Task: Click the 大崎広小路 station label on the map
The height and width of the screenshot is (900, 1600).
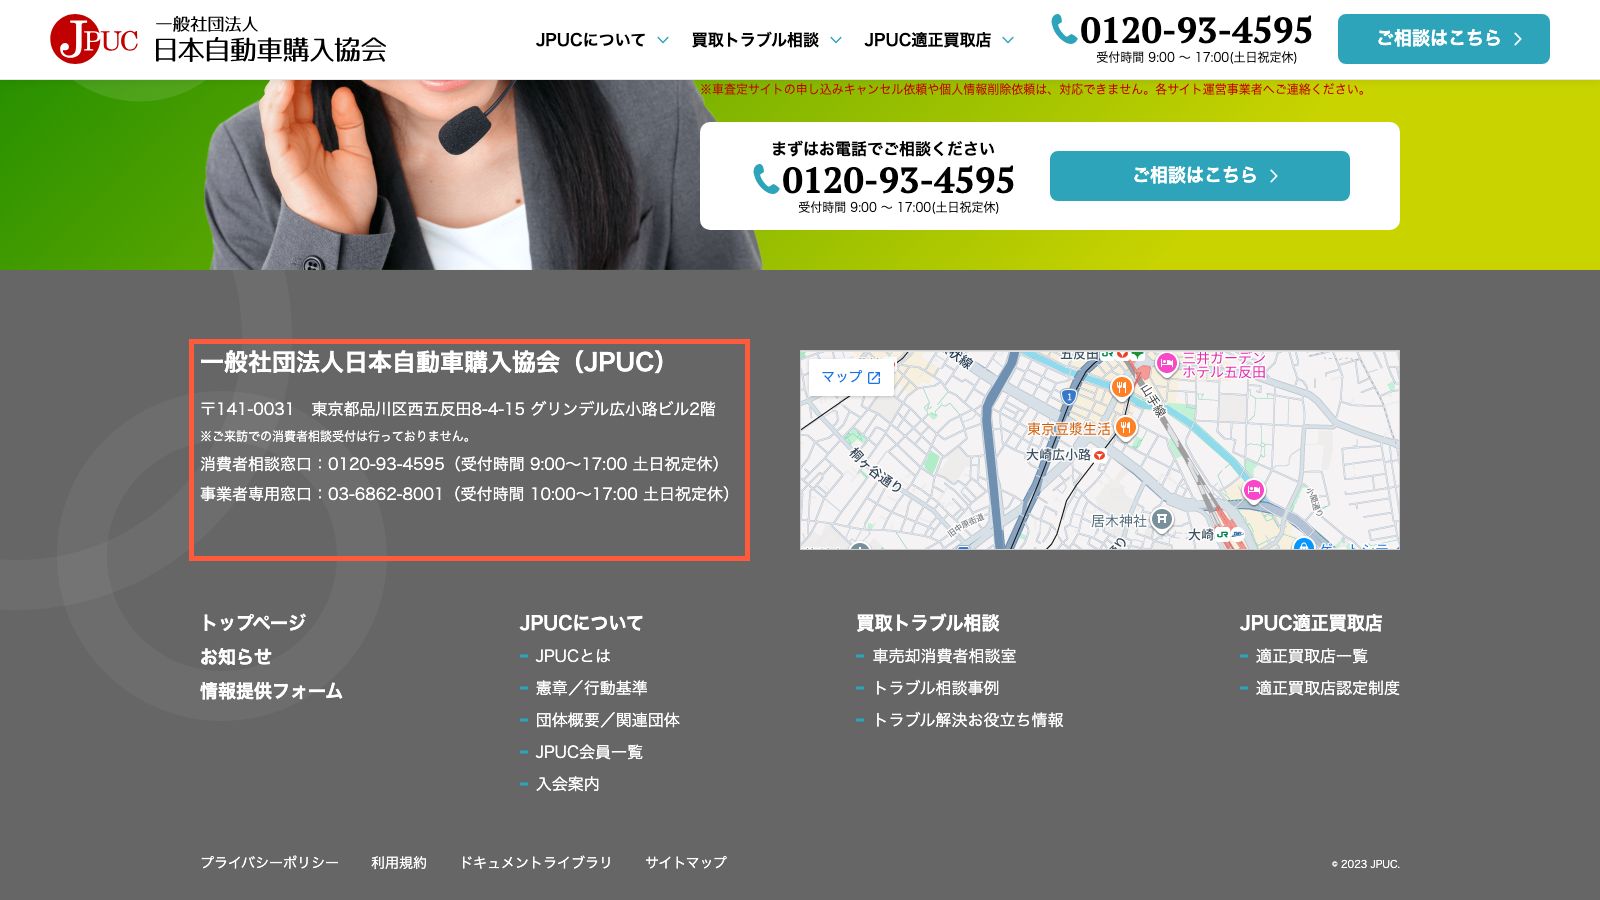Action: click(x=1058, y=454)
